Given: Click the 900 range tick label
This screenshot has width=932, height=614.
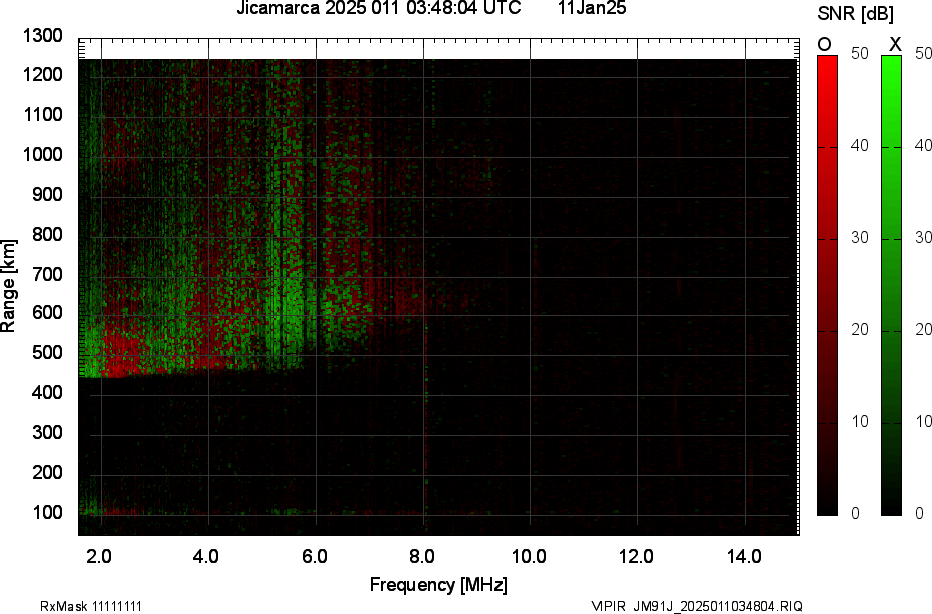Looking at the screenshot, I should (47, 194).
